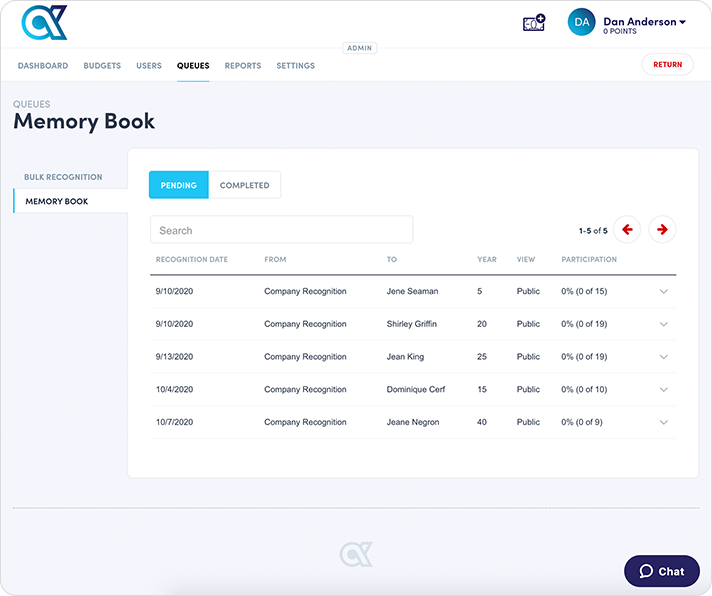Image resolution: width=712 pixels, height=596 pixels.
Task: Expand the Jean King row
Action: 664,357
